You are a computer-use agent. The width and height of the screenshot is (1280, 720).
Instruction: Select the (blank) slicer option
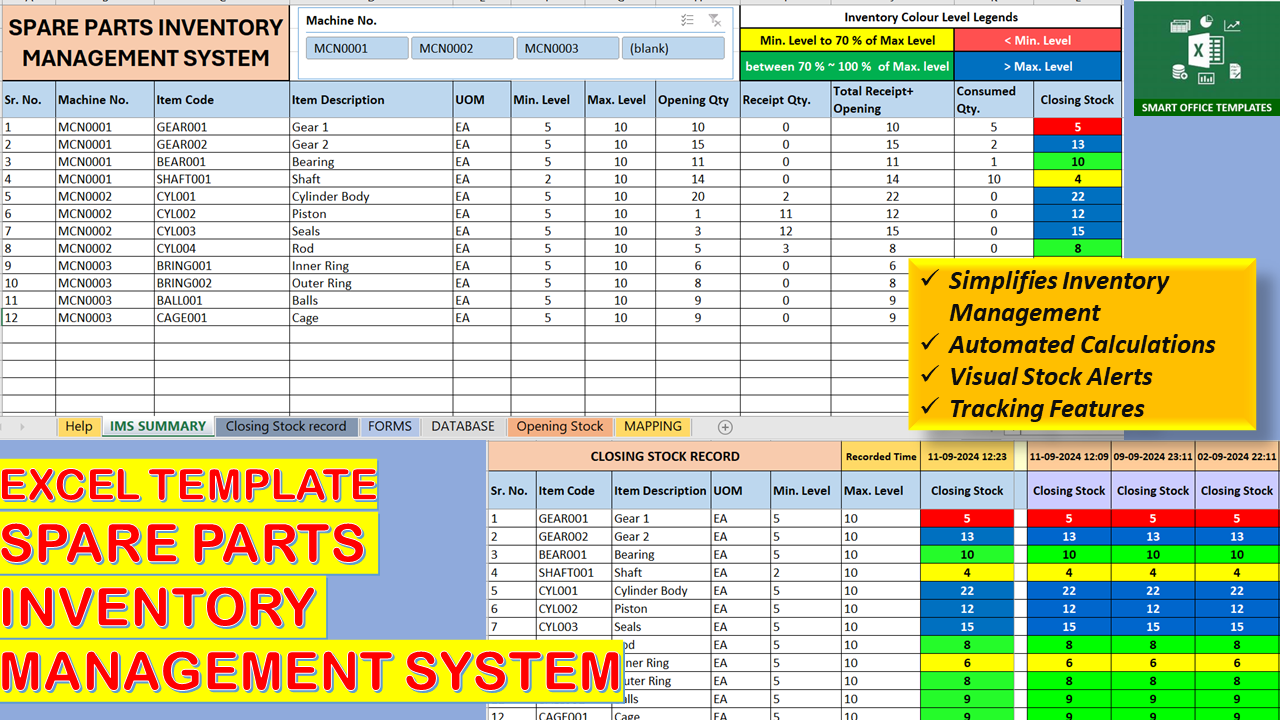(x=672, y=48)
